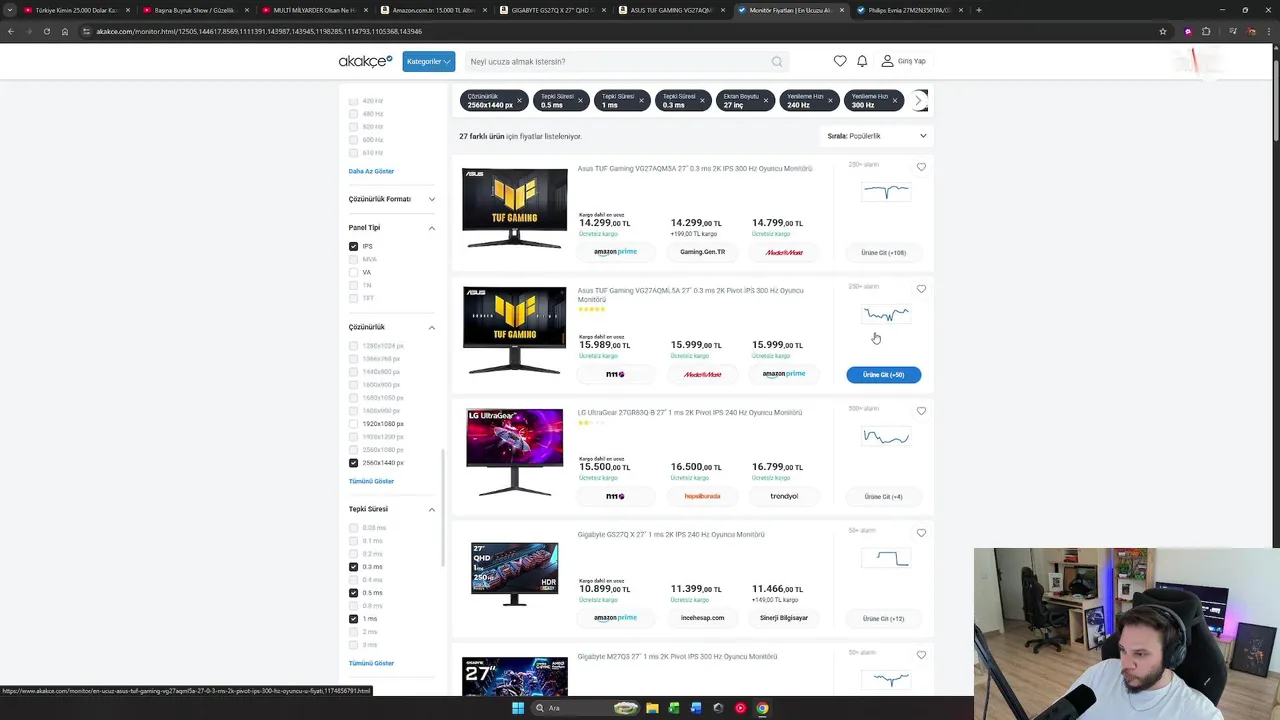This screenshot has height=720, width=1280.
Task: Remove the 0.3 ms Tepki Süresi chip
Action: coord(702,100)
